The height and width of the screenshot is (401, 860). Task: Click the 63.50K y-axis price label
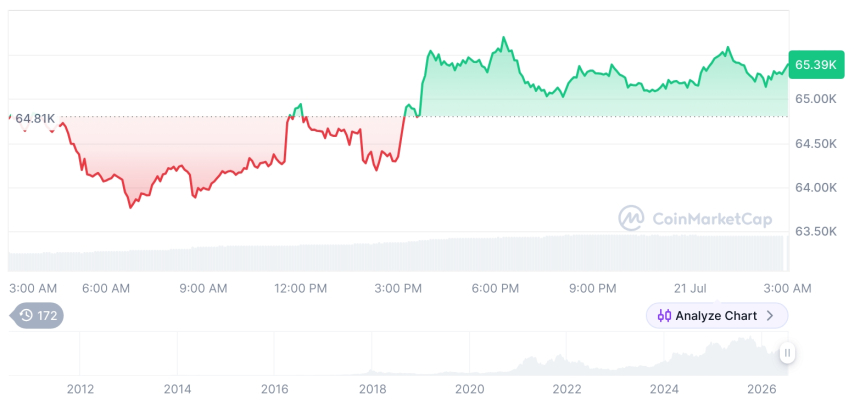816,231
